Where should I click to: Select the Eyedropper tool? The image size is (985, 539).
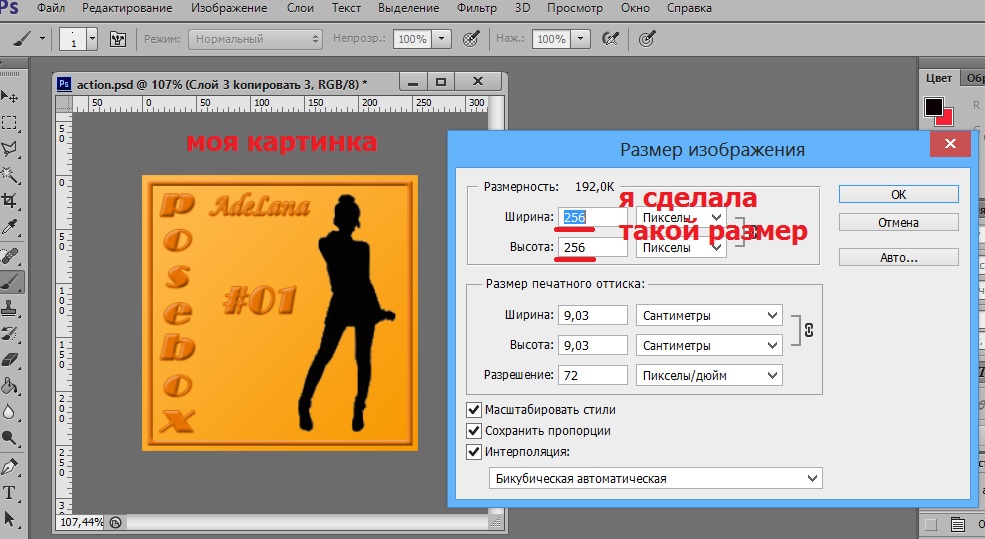tap(10, 228)
